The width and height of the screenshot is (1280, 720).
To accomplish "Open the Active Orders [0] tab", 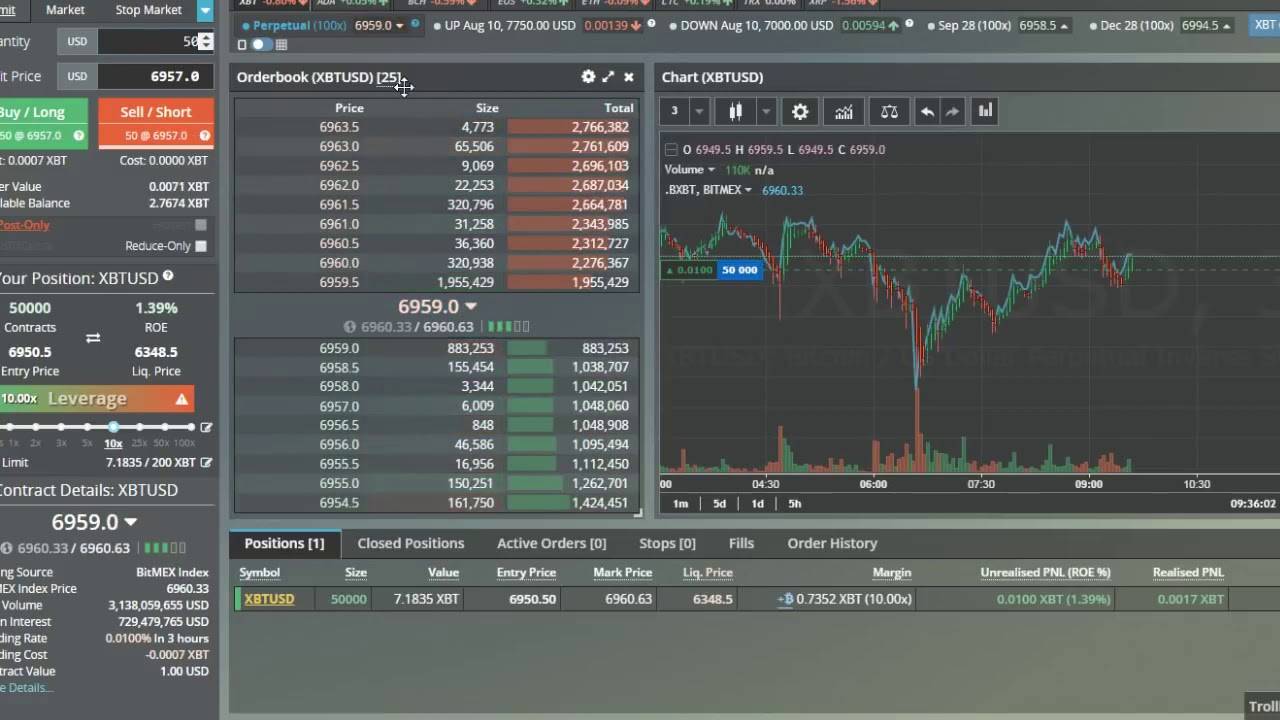I will click(551, 543).
